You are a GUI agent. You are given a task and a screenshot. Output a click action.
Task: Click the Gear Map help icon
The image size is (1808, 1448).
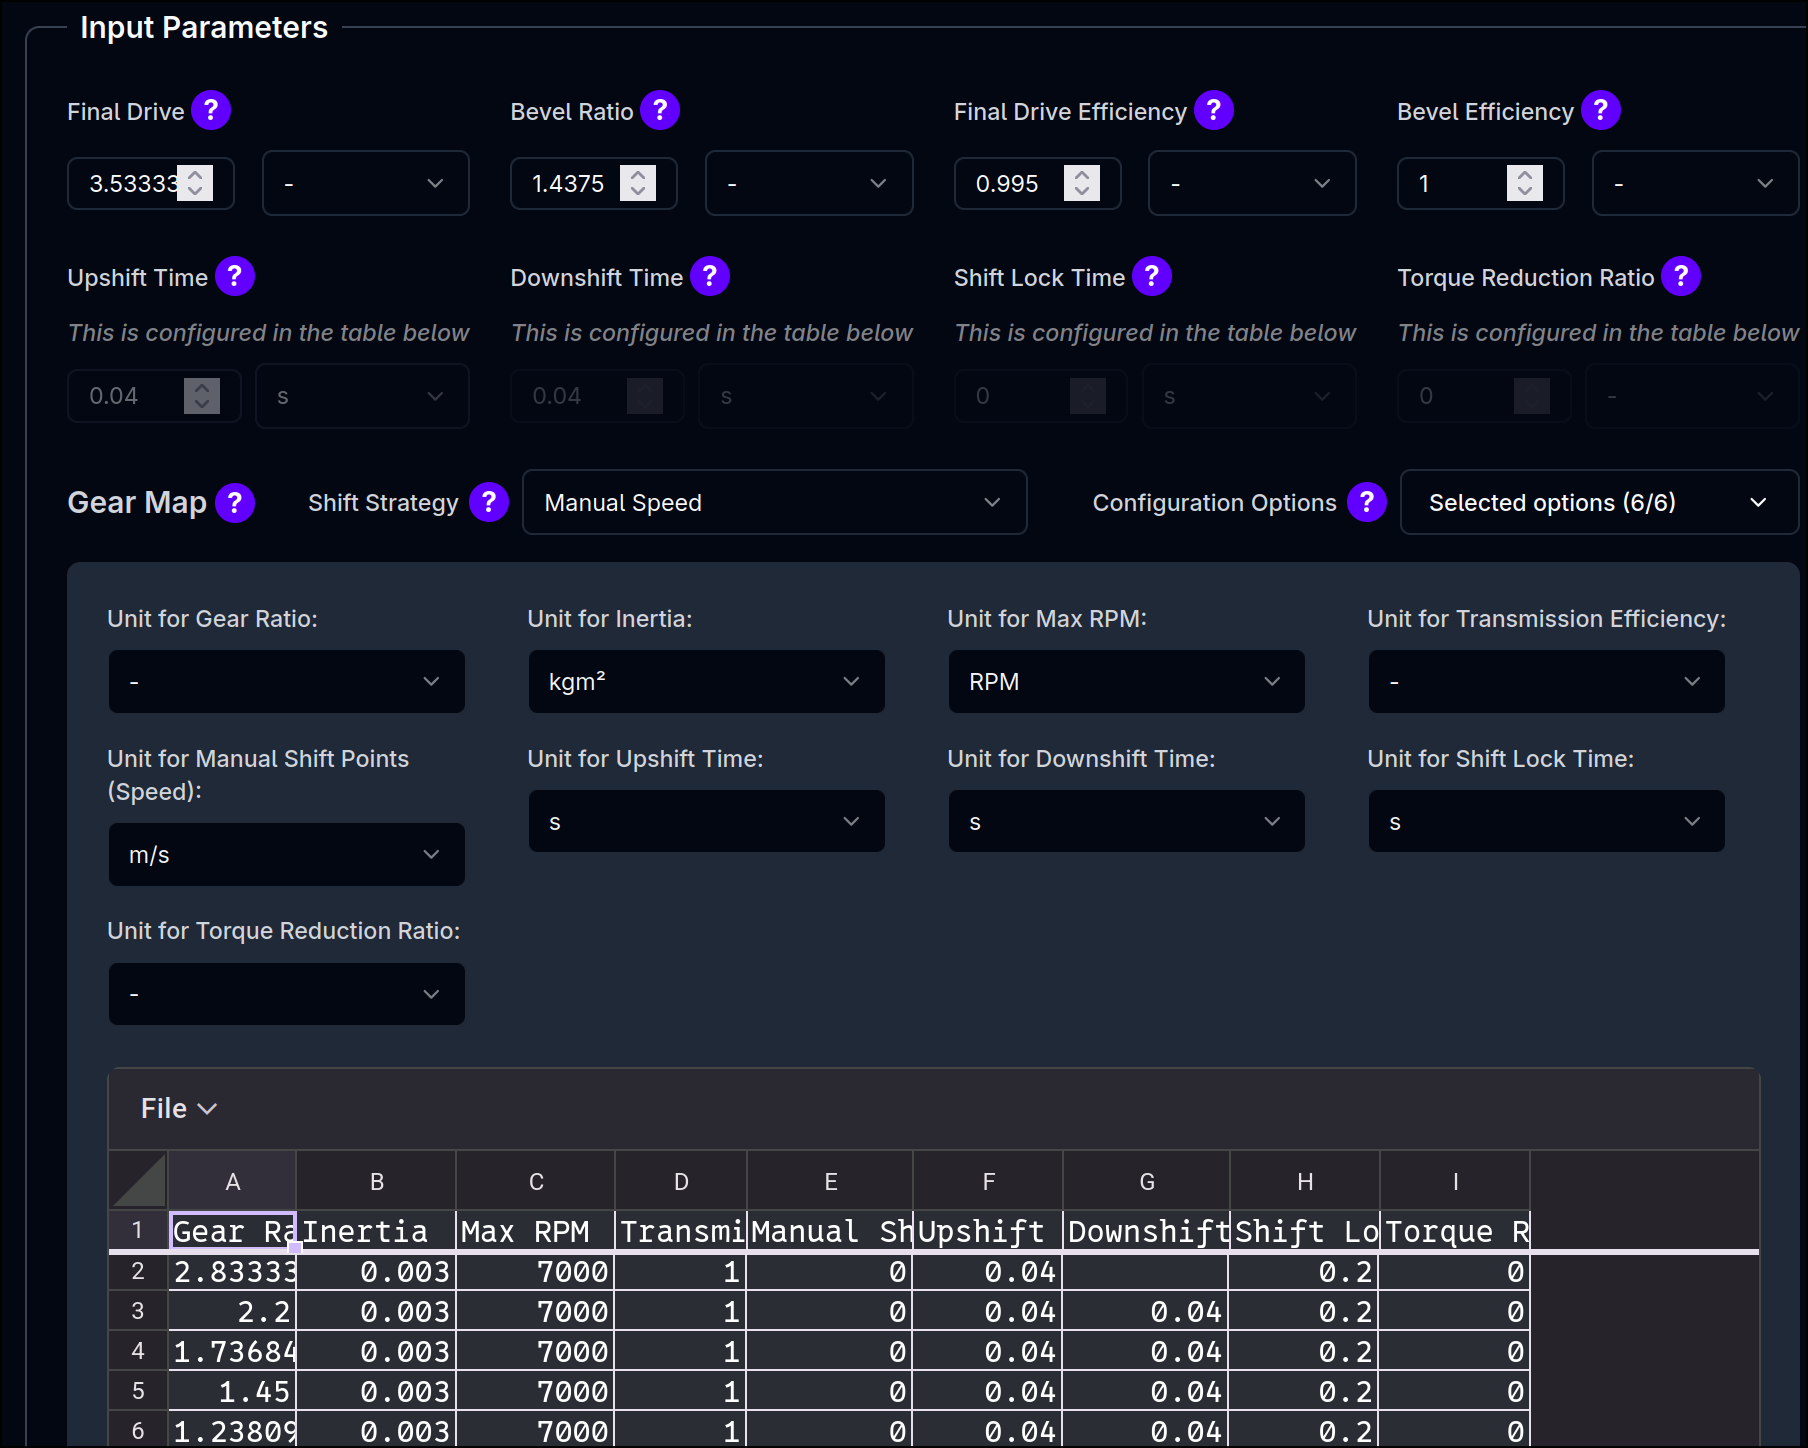click(x=235, y=502)
